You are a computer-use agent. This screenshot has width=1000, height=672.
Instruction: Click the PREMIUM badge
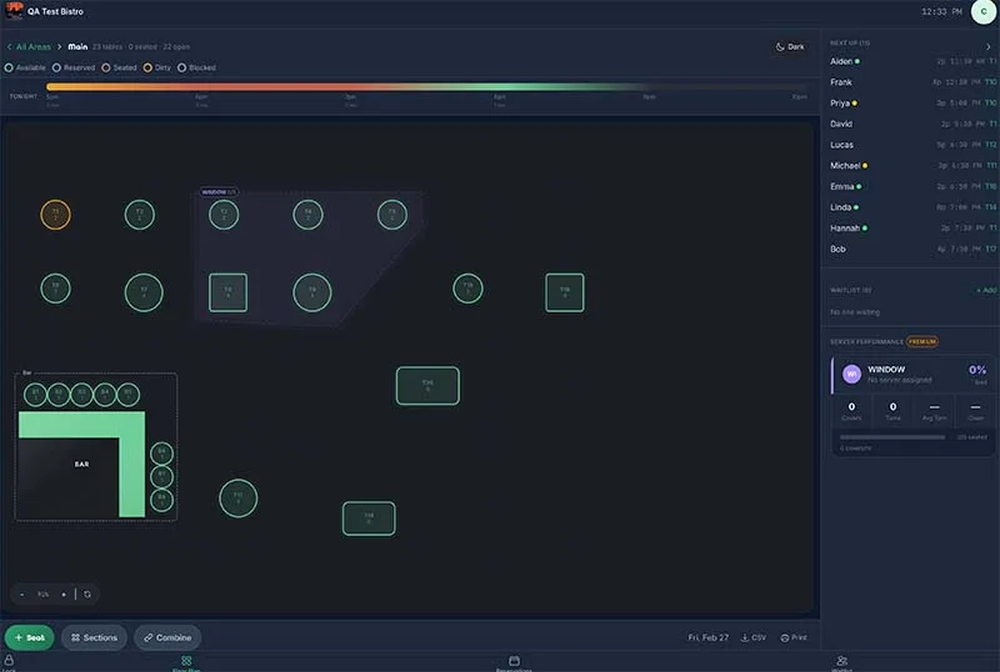pos(922,342)
